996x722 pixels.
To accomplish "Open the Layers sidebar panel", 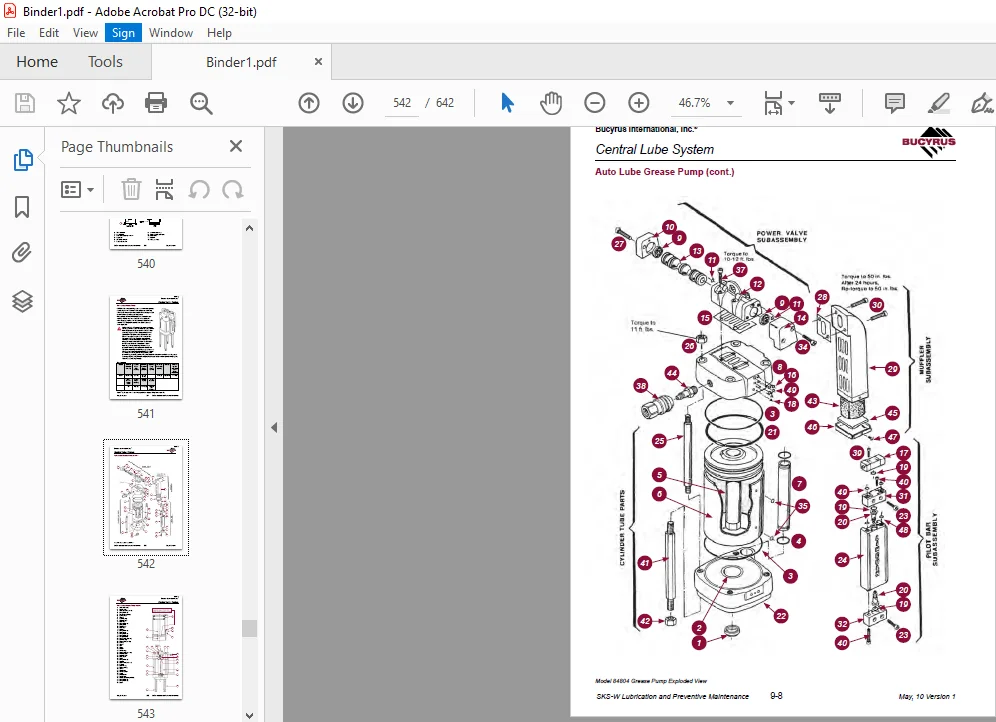I will pyautogui.click(x=22, y=301).
